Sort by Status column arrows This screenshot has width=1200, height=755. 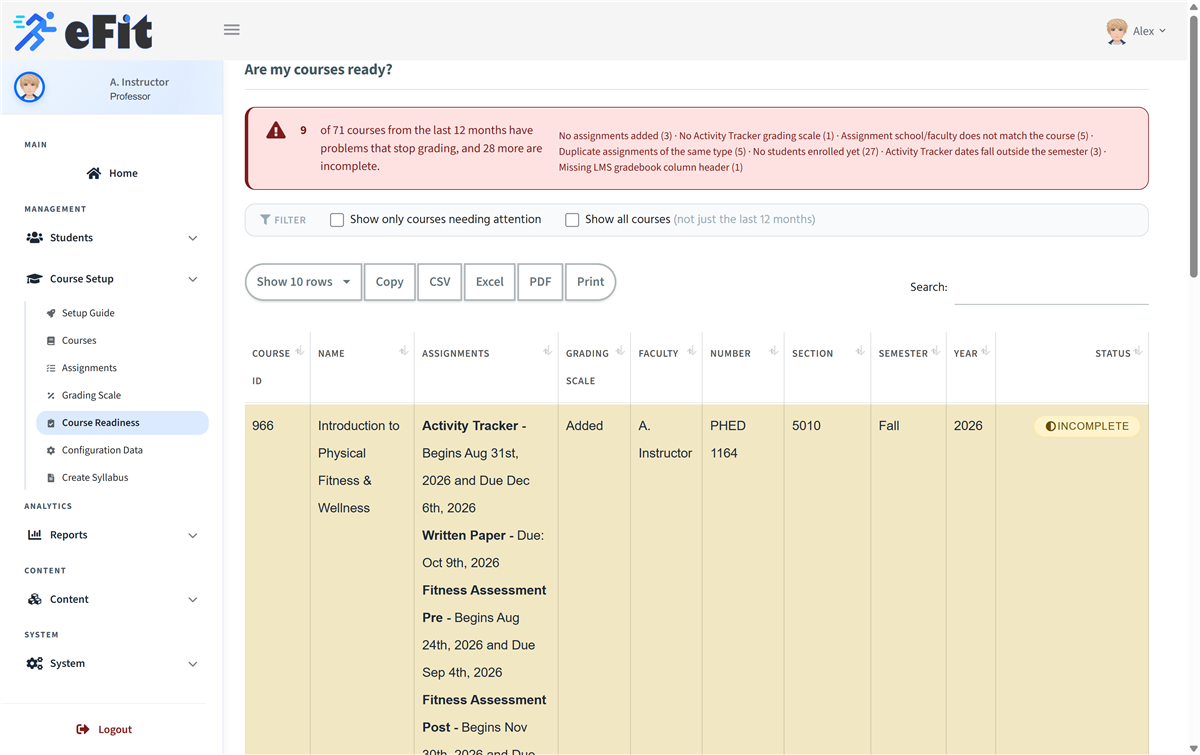pos(1138,351)
